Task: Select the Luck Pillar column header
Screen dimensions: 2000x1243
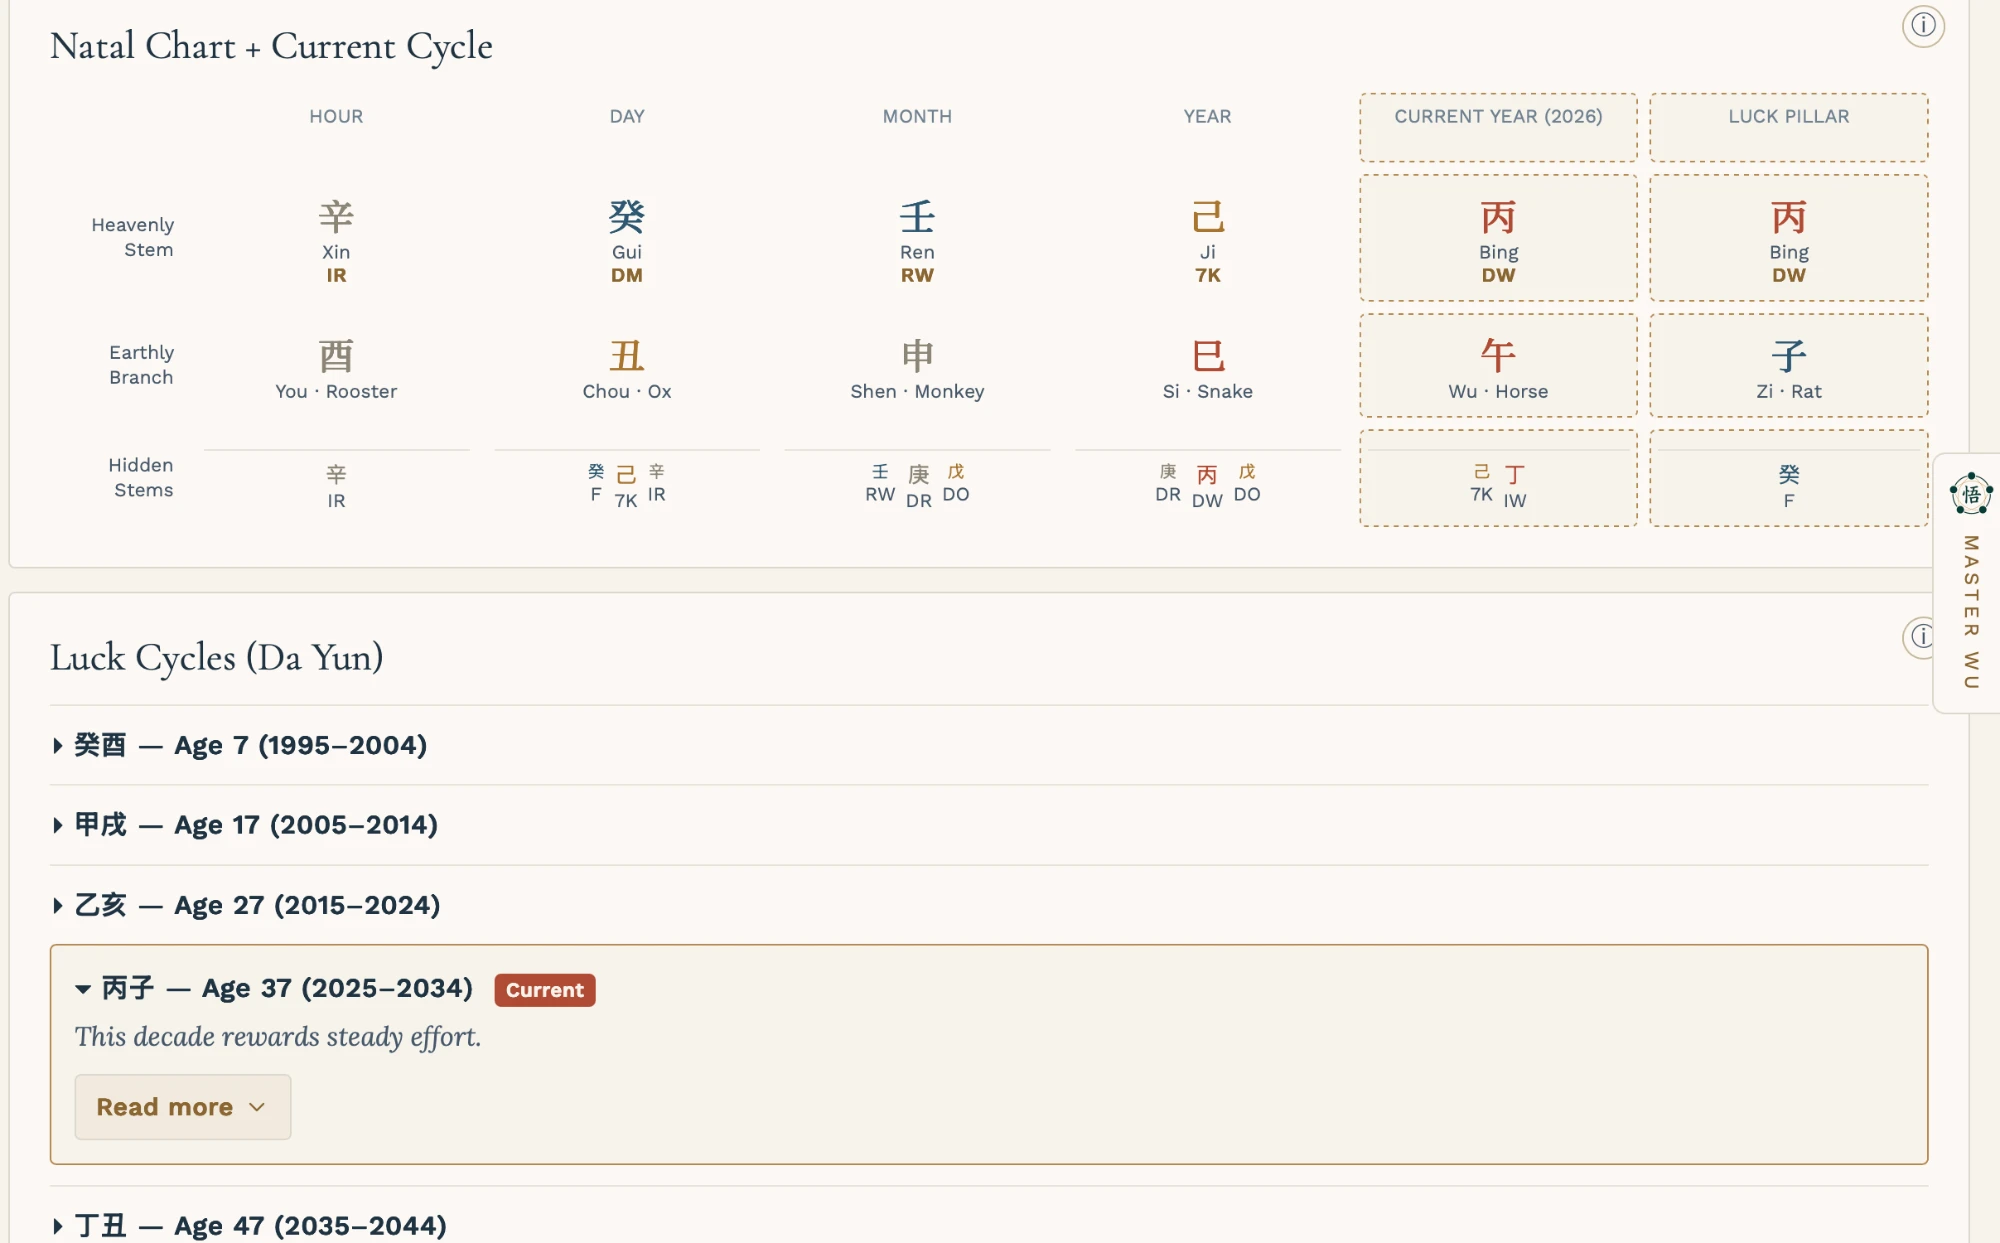Action: [x=1788, y=127]
